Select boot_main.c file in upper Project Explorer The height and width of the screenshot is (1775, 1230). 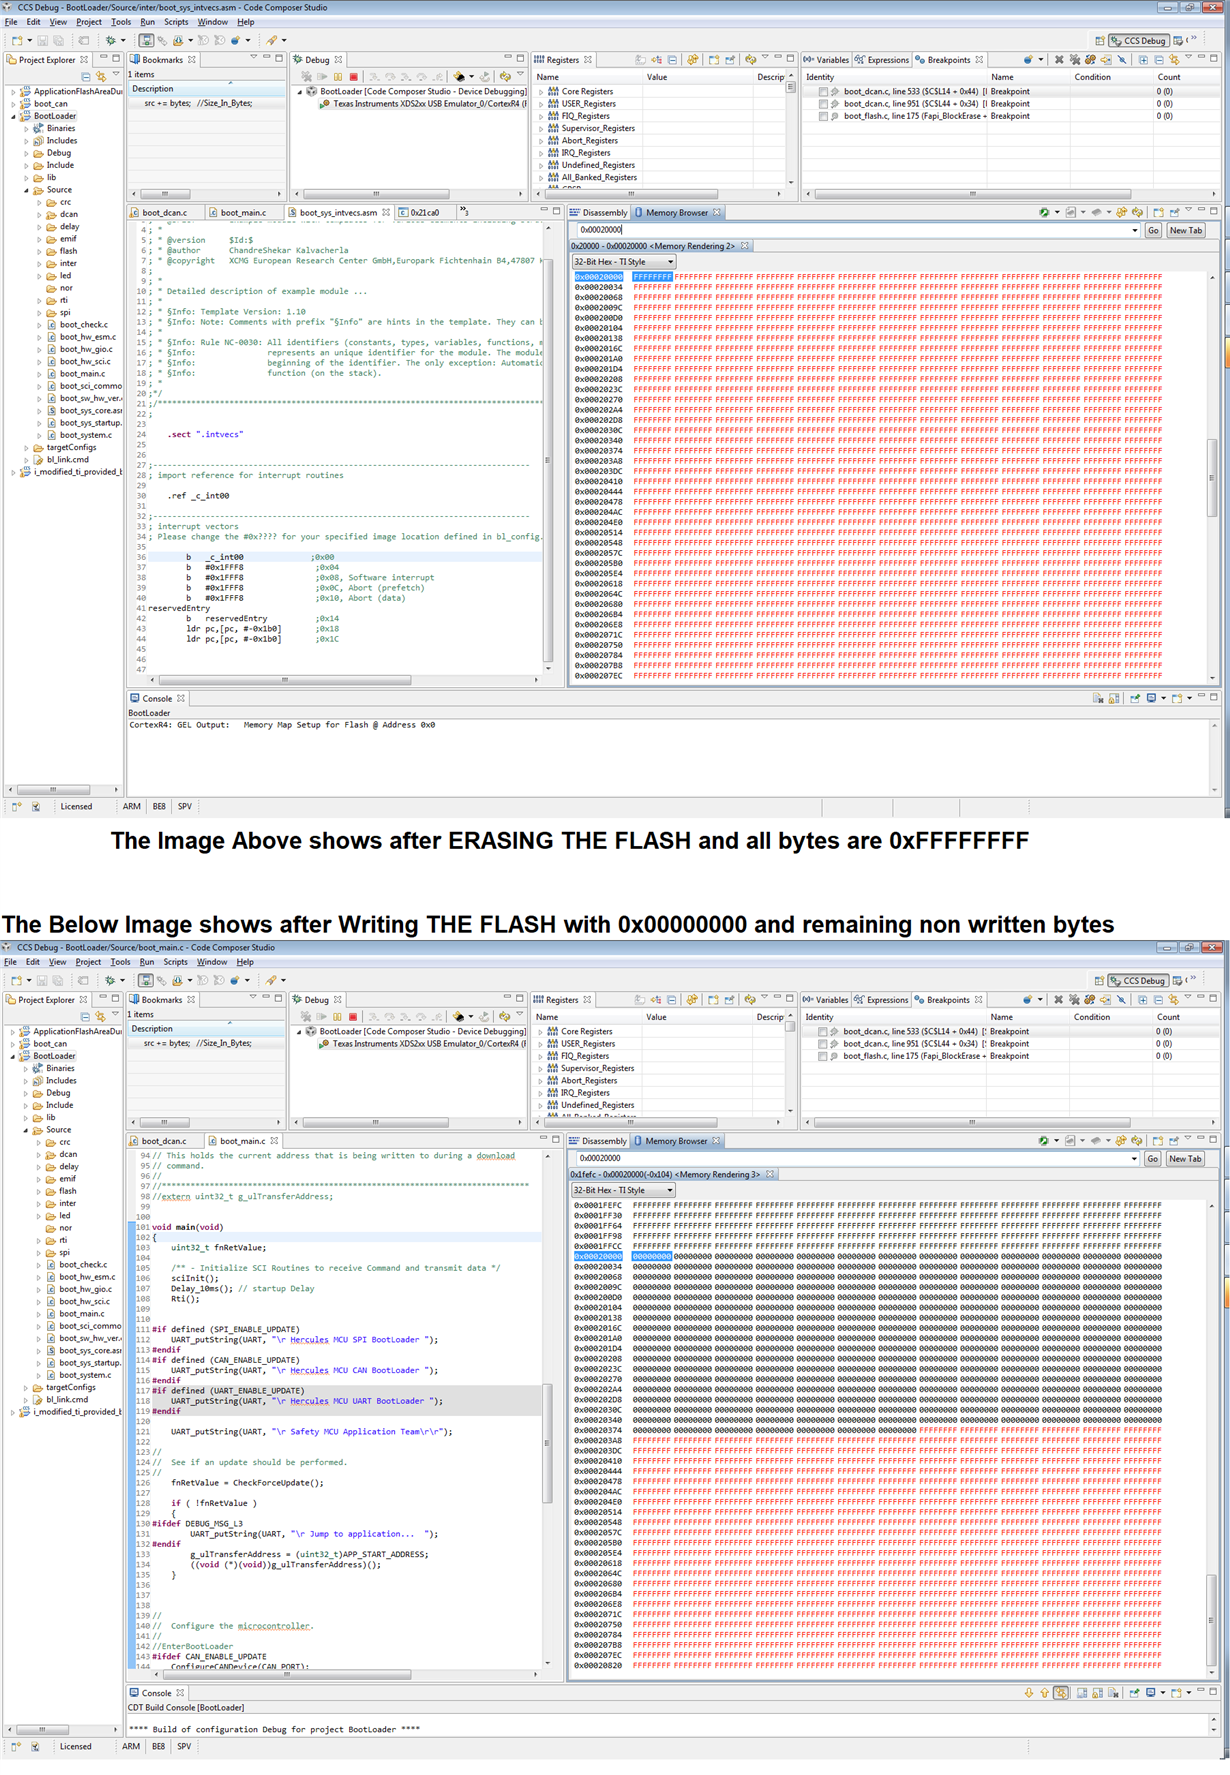pyautogui.click(x=82, y=374)
